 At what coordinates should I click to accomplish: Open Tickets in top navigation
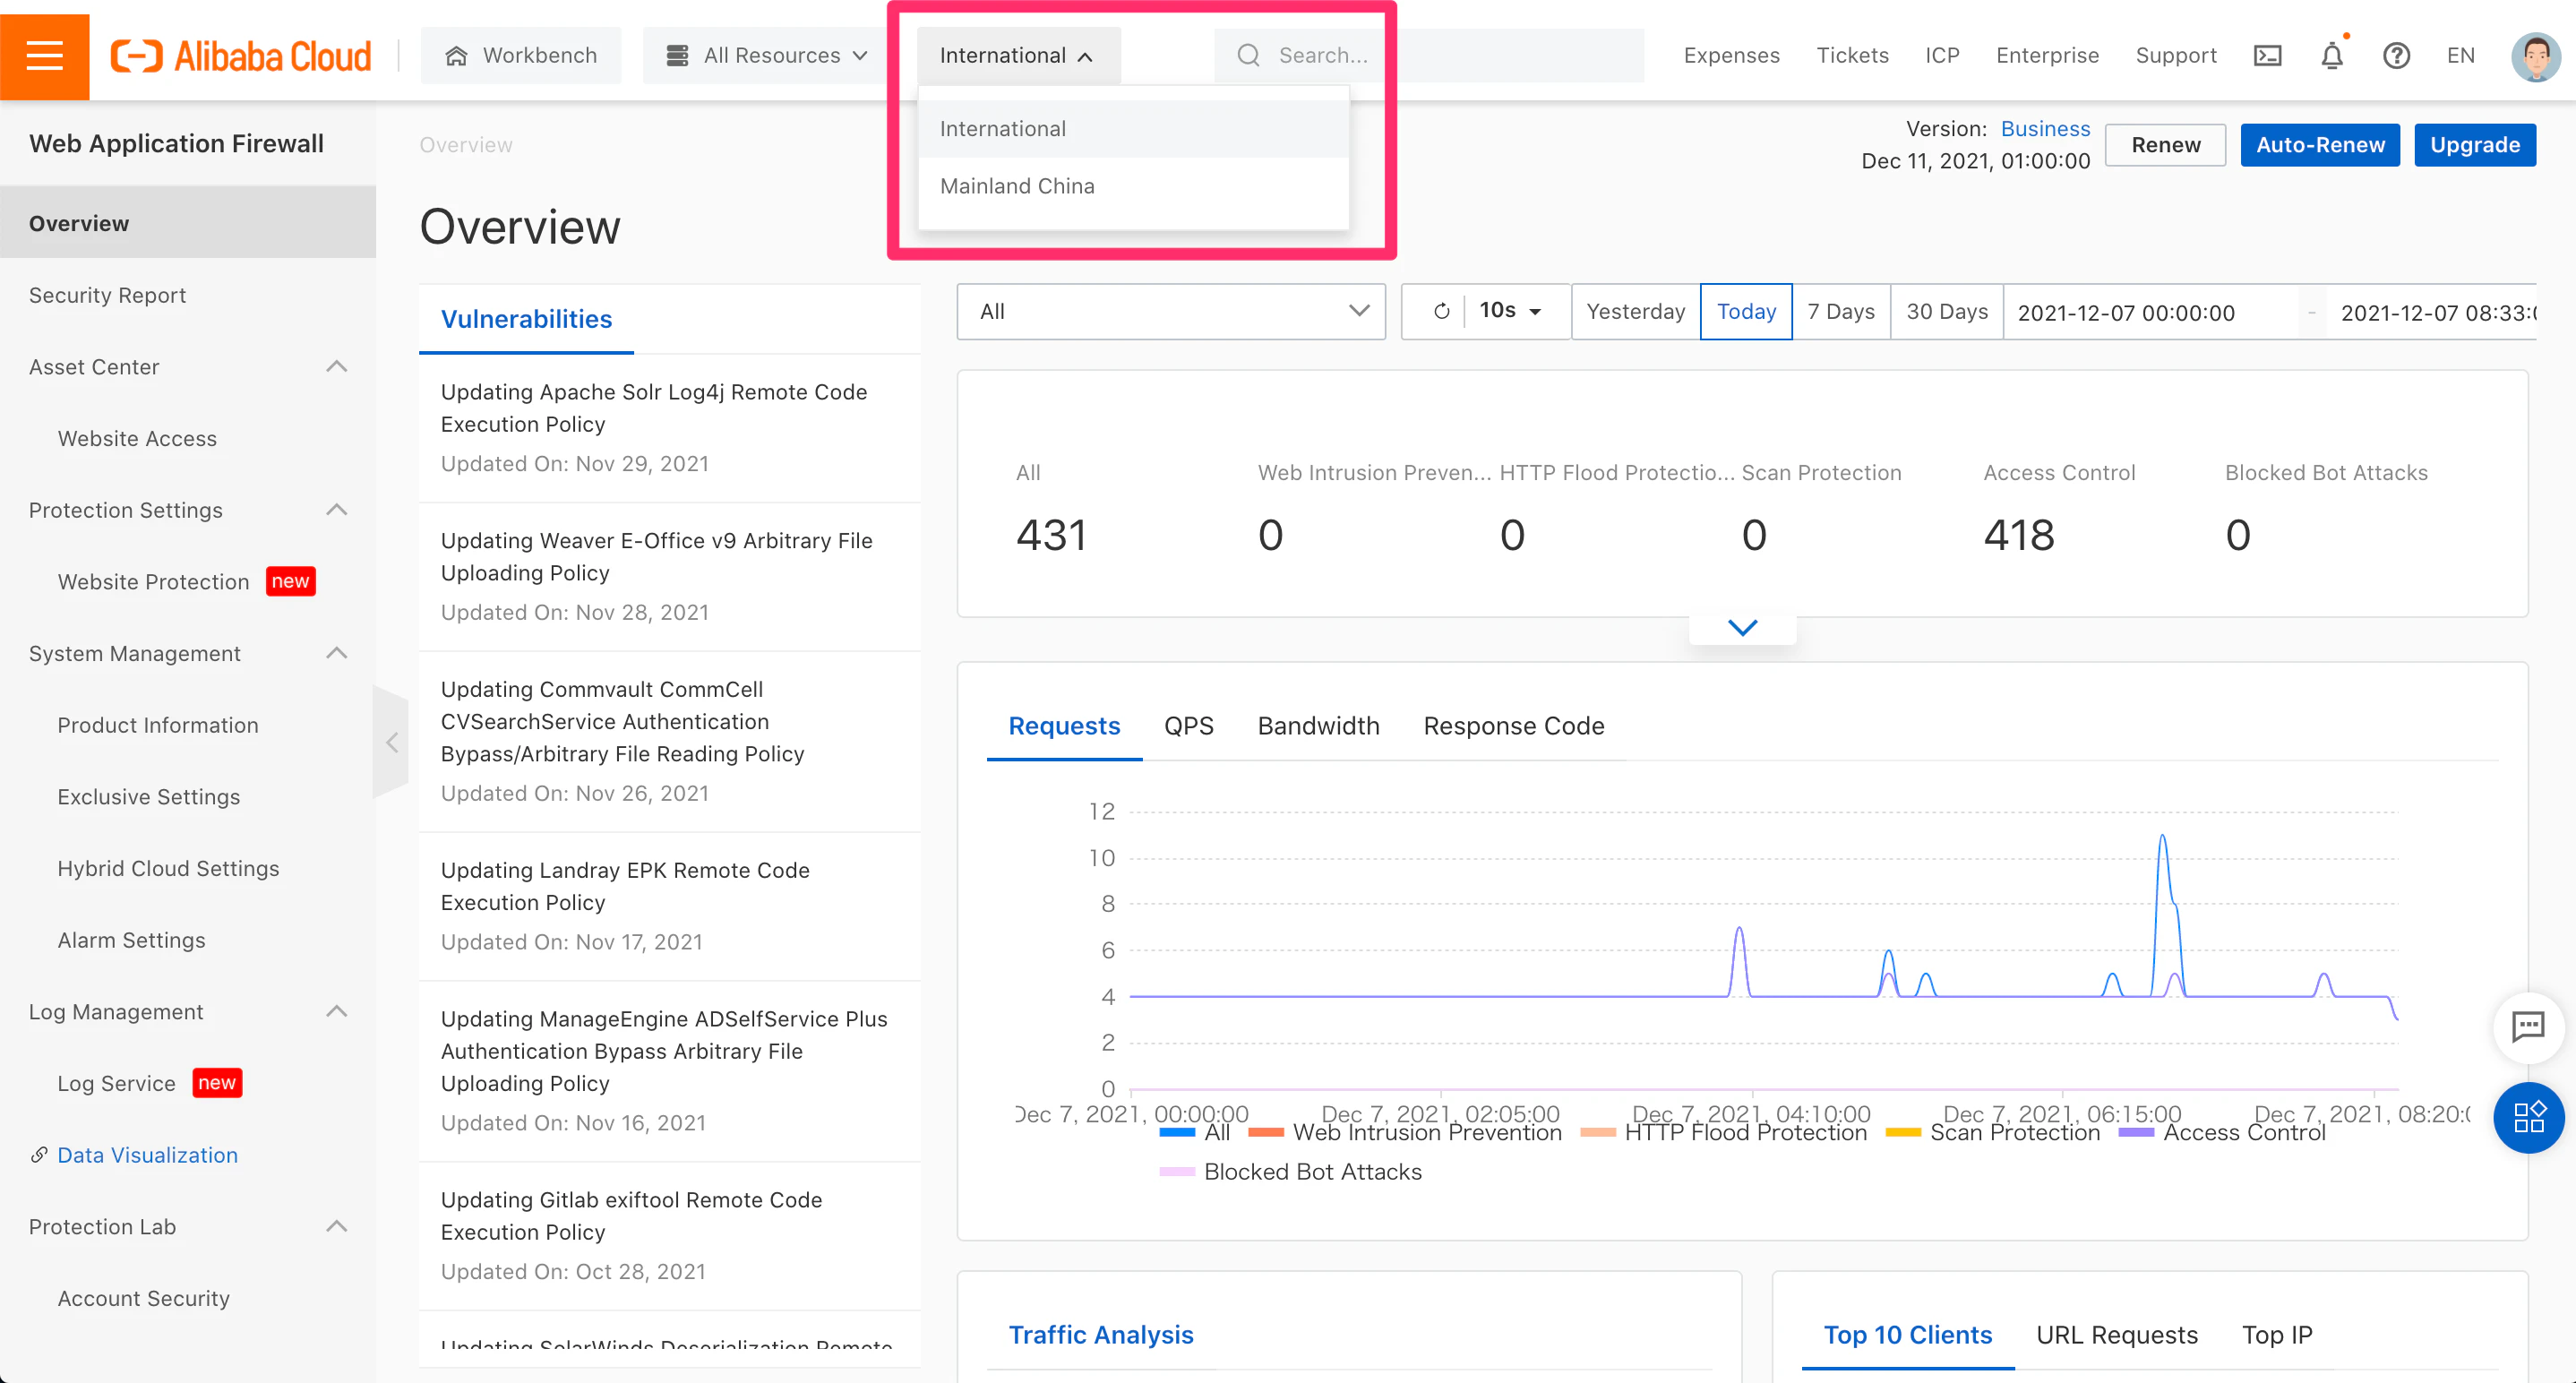(x=1852, y=56)
